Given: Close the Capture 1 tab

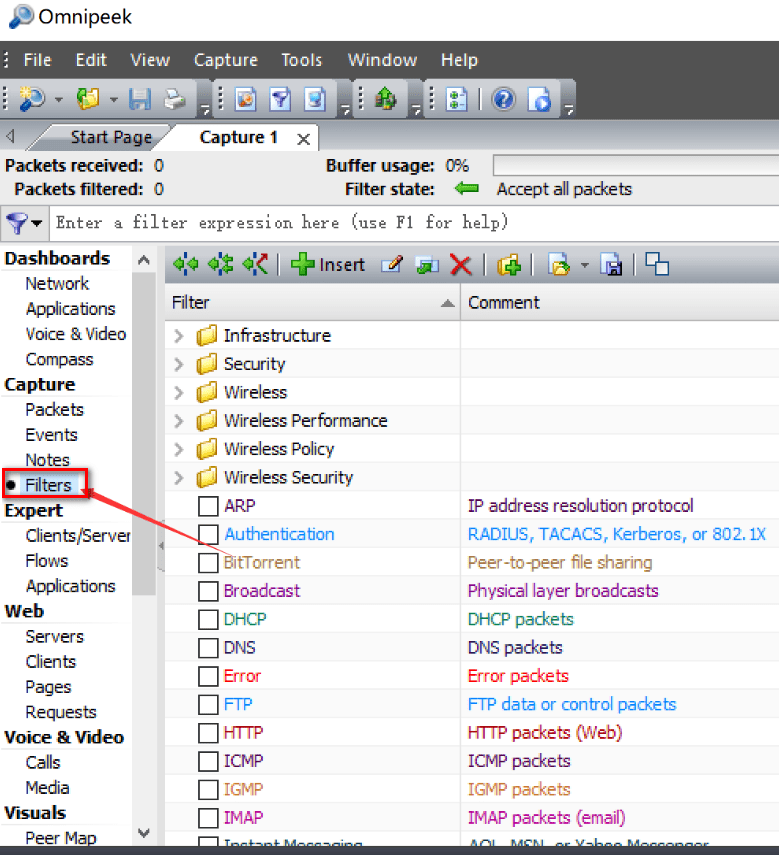Looking at the screenshot, I should click(304, 139).
